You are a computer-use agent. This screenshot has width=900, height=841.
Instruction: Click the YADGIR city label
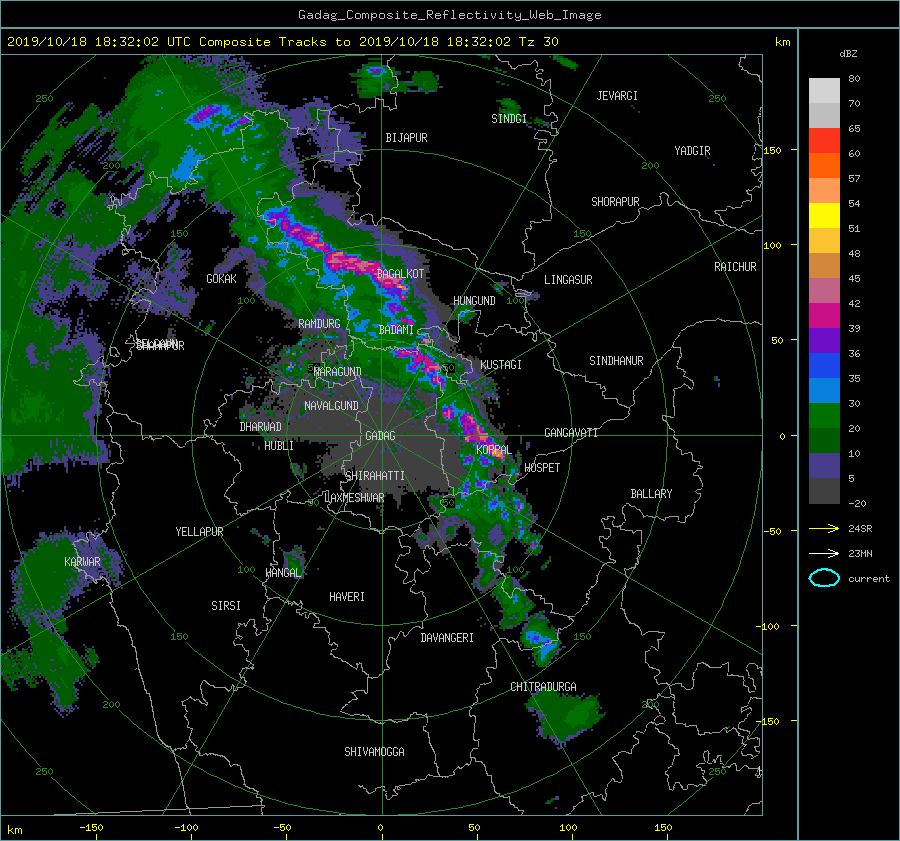point(692,151)
